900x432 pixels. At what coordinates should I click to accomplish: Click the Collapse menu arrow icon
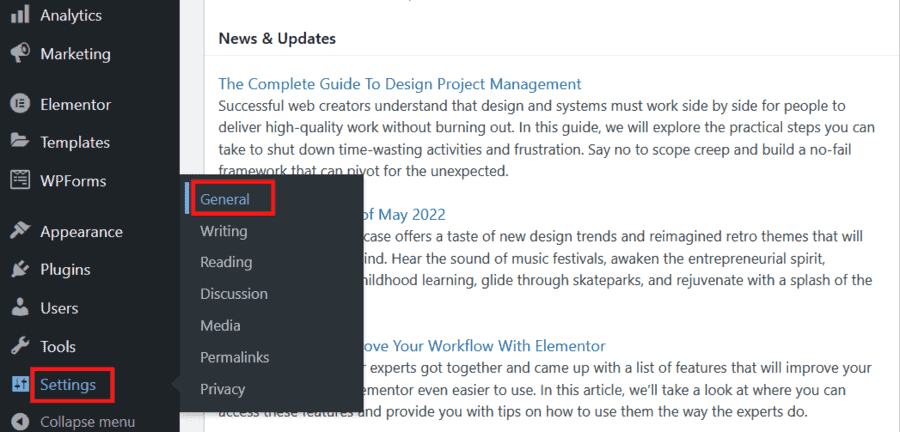[x=20, y=422]
